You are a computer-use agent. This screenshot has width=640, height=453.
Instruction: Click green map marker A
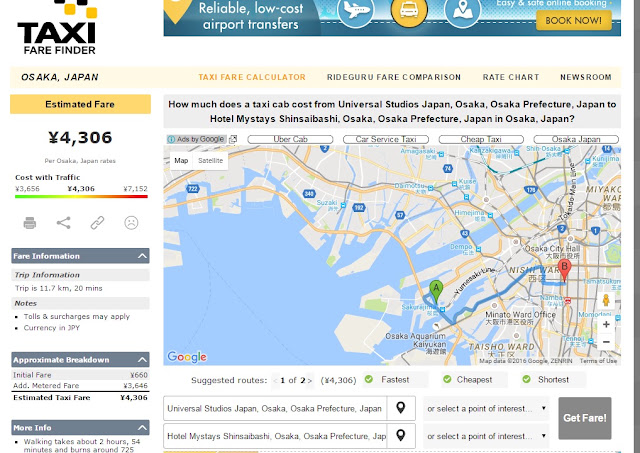pyautogui.click(x=436, y=292)
